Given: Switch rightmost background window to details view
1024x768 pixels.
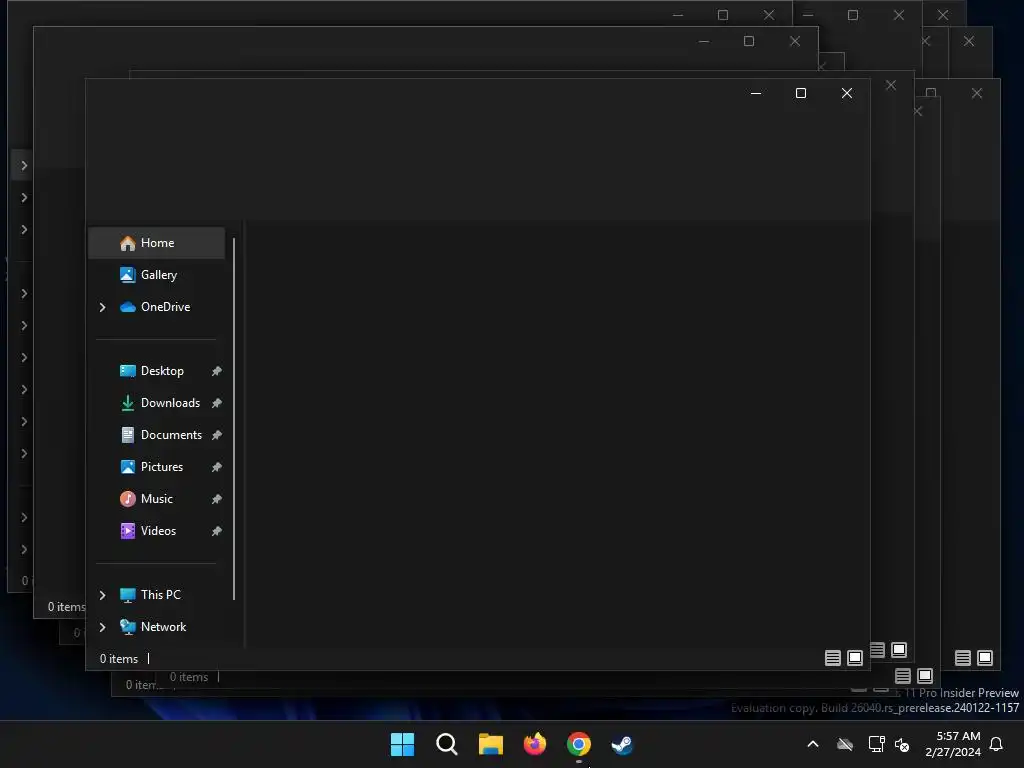Looking at the screenshot, I should point(963,658).
